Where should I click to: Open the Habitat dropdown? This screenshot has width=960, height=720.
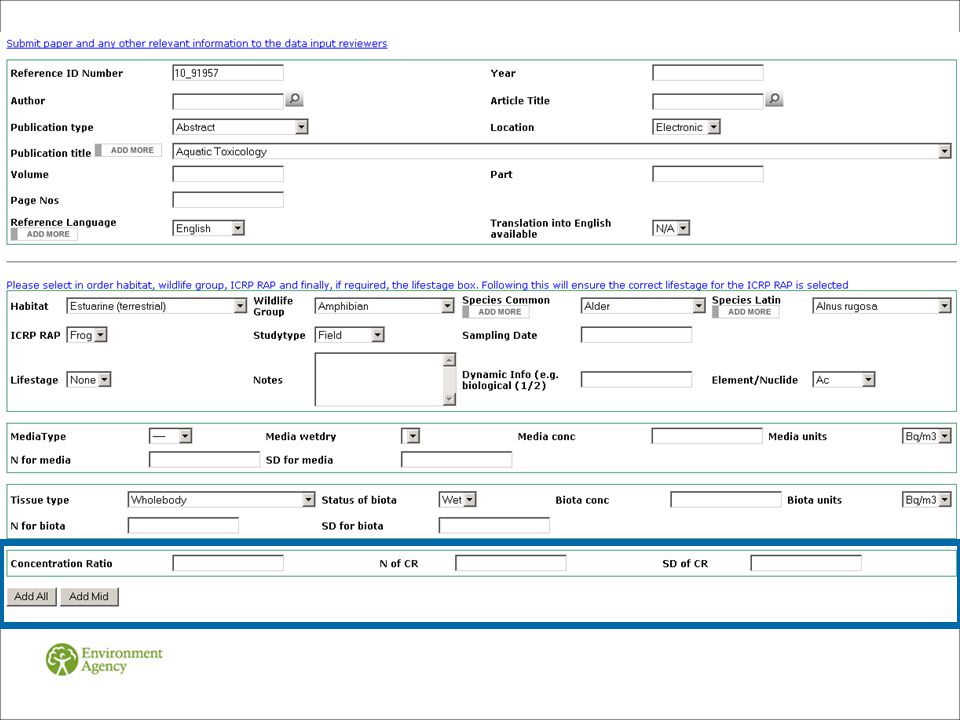click(157, 306)
